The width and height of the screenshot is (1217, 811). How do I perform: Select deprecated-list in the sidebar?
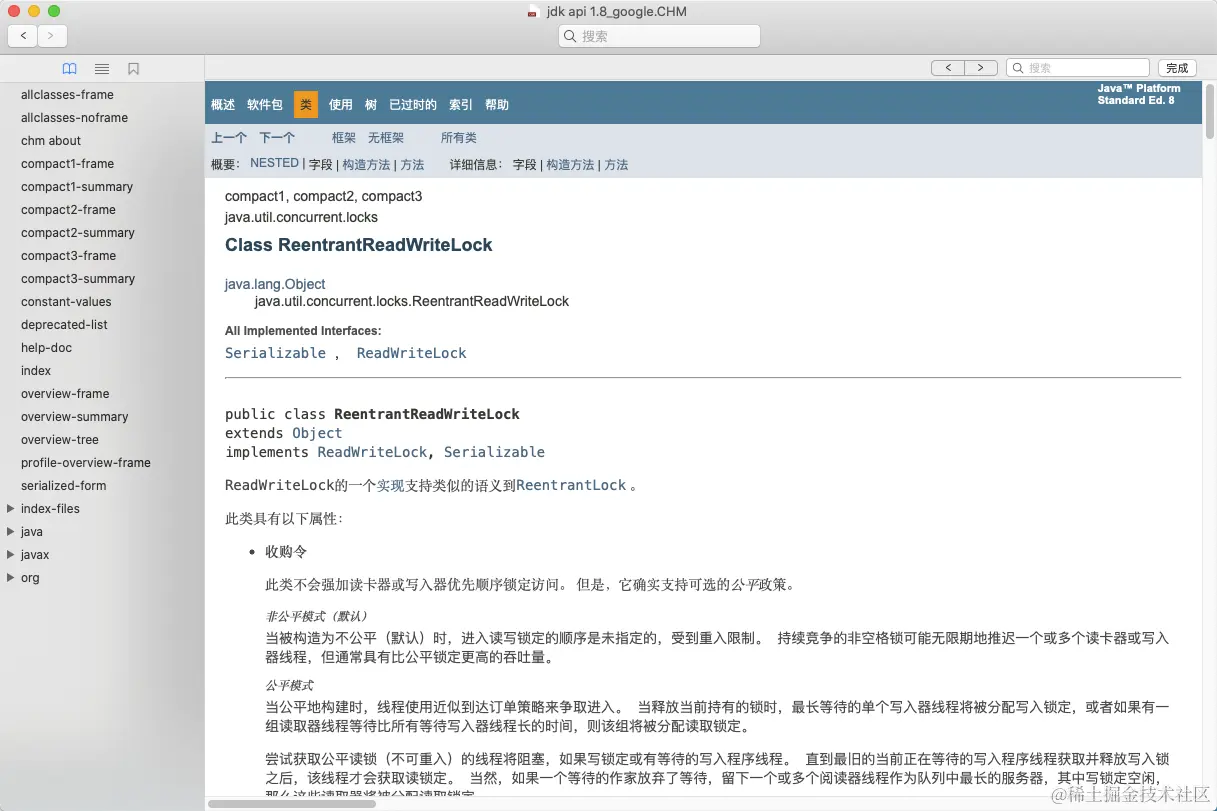(64, 325)
